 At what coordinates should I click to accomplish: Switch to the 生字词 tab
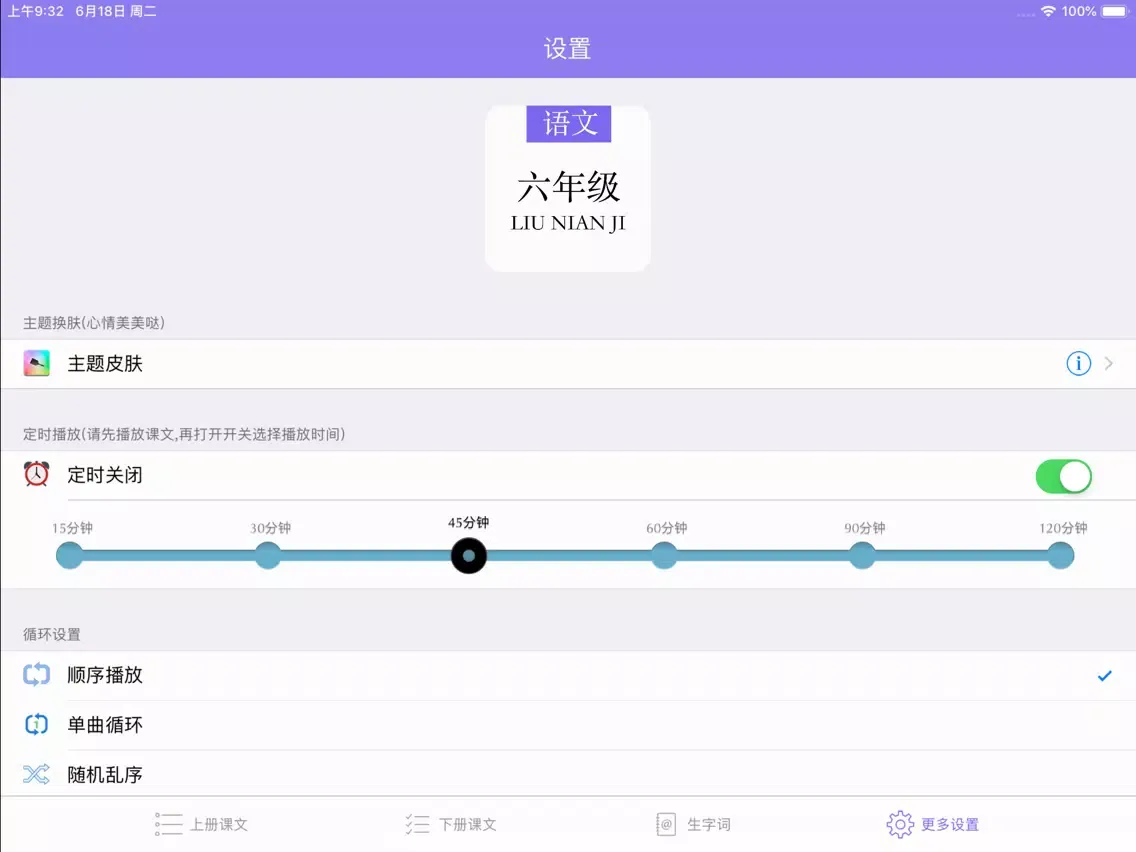(693, 824)
